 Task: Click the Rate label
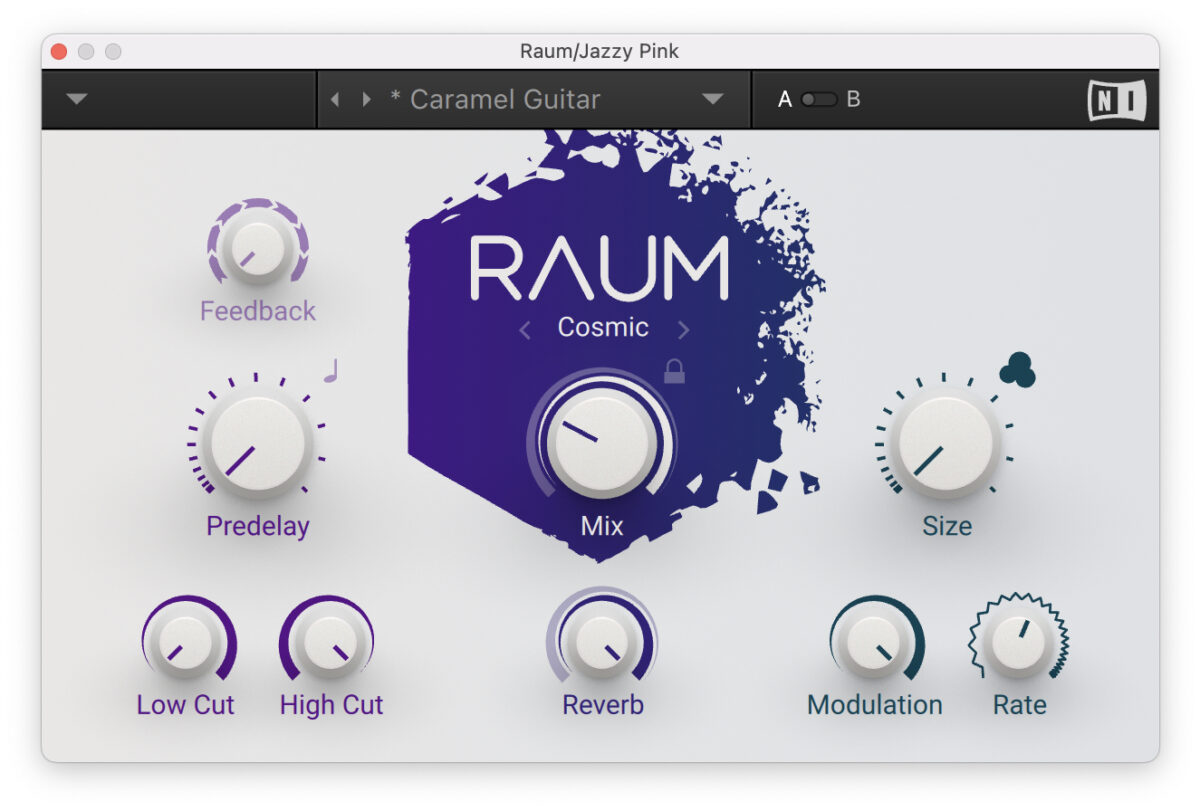coord(1020,705)
